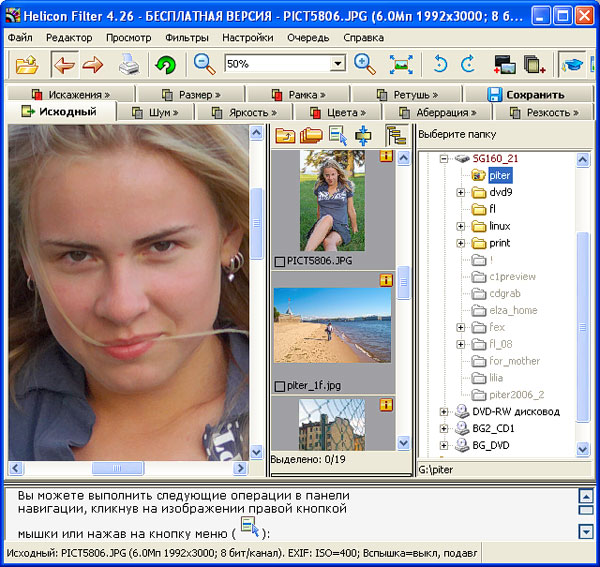This screenshot has height=567, width=600.
Task: Click the open folder toolbar icon
Action: pyautogui.click(x=27, y=64)
